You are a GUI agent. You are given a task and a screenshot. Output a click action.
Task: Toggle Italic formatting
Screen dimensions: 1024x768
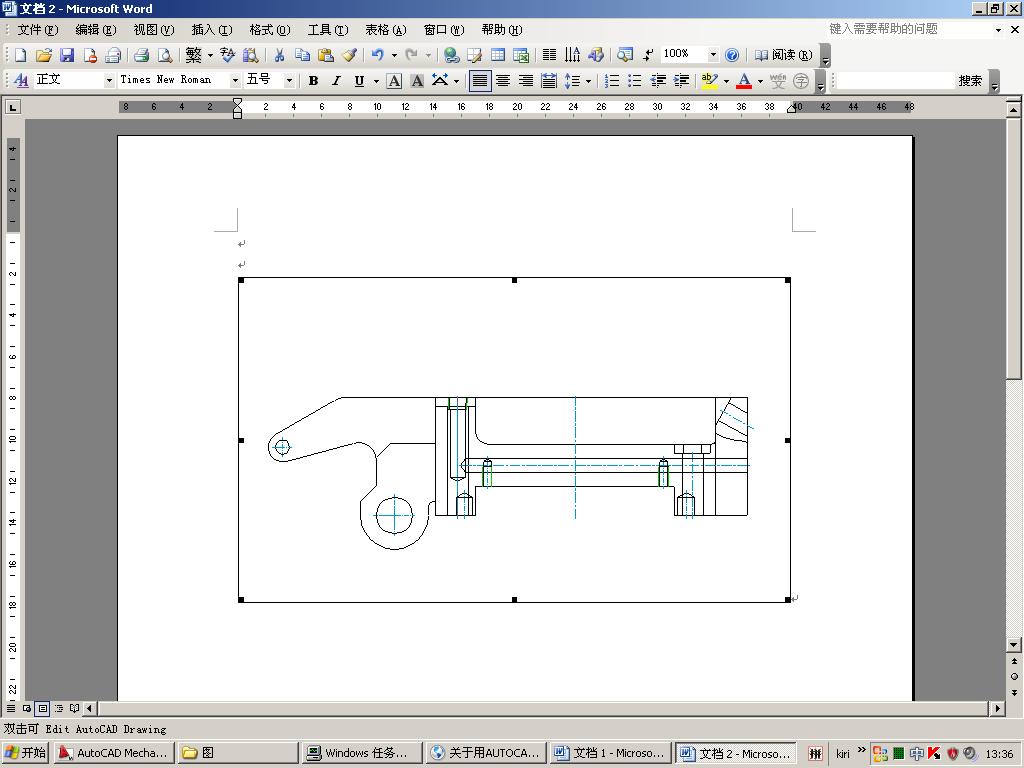pyautogui.click(x=336, y=81)
